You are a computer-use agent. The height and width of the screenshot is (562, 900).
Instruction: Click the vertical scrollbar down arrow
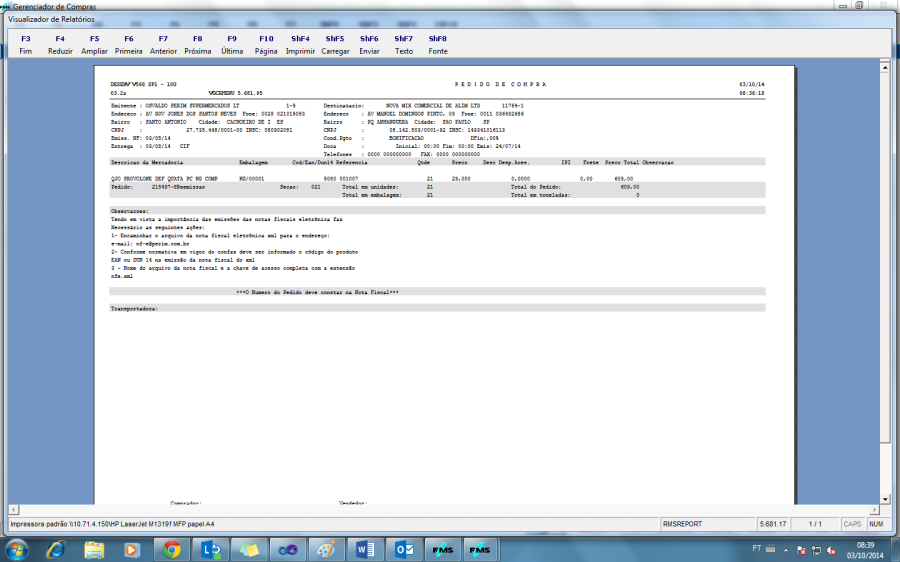pyautogui.click(x=885, y=499)
